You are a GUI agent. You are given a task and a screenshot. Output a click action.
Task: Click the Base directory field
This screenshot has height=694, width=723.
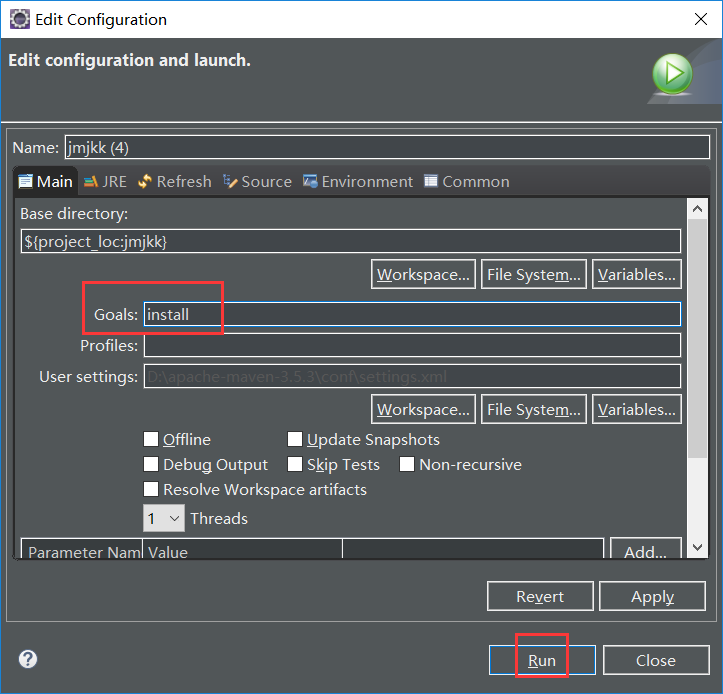350,241
